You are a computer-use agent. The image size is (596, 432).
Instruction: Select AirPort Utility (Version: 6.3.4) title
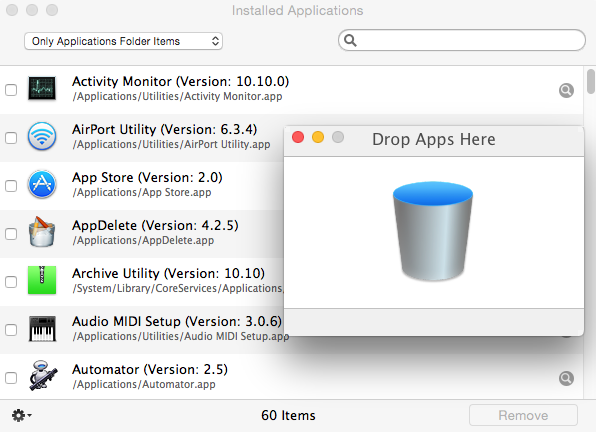click(165, 130)
